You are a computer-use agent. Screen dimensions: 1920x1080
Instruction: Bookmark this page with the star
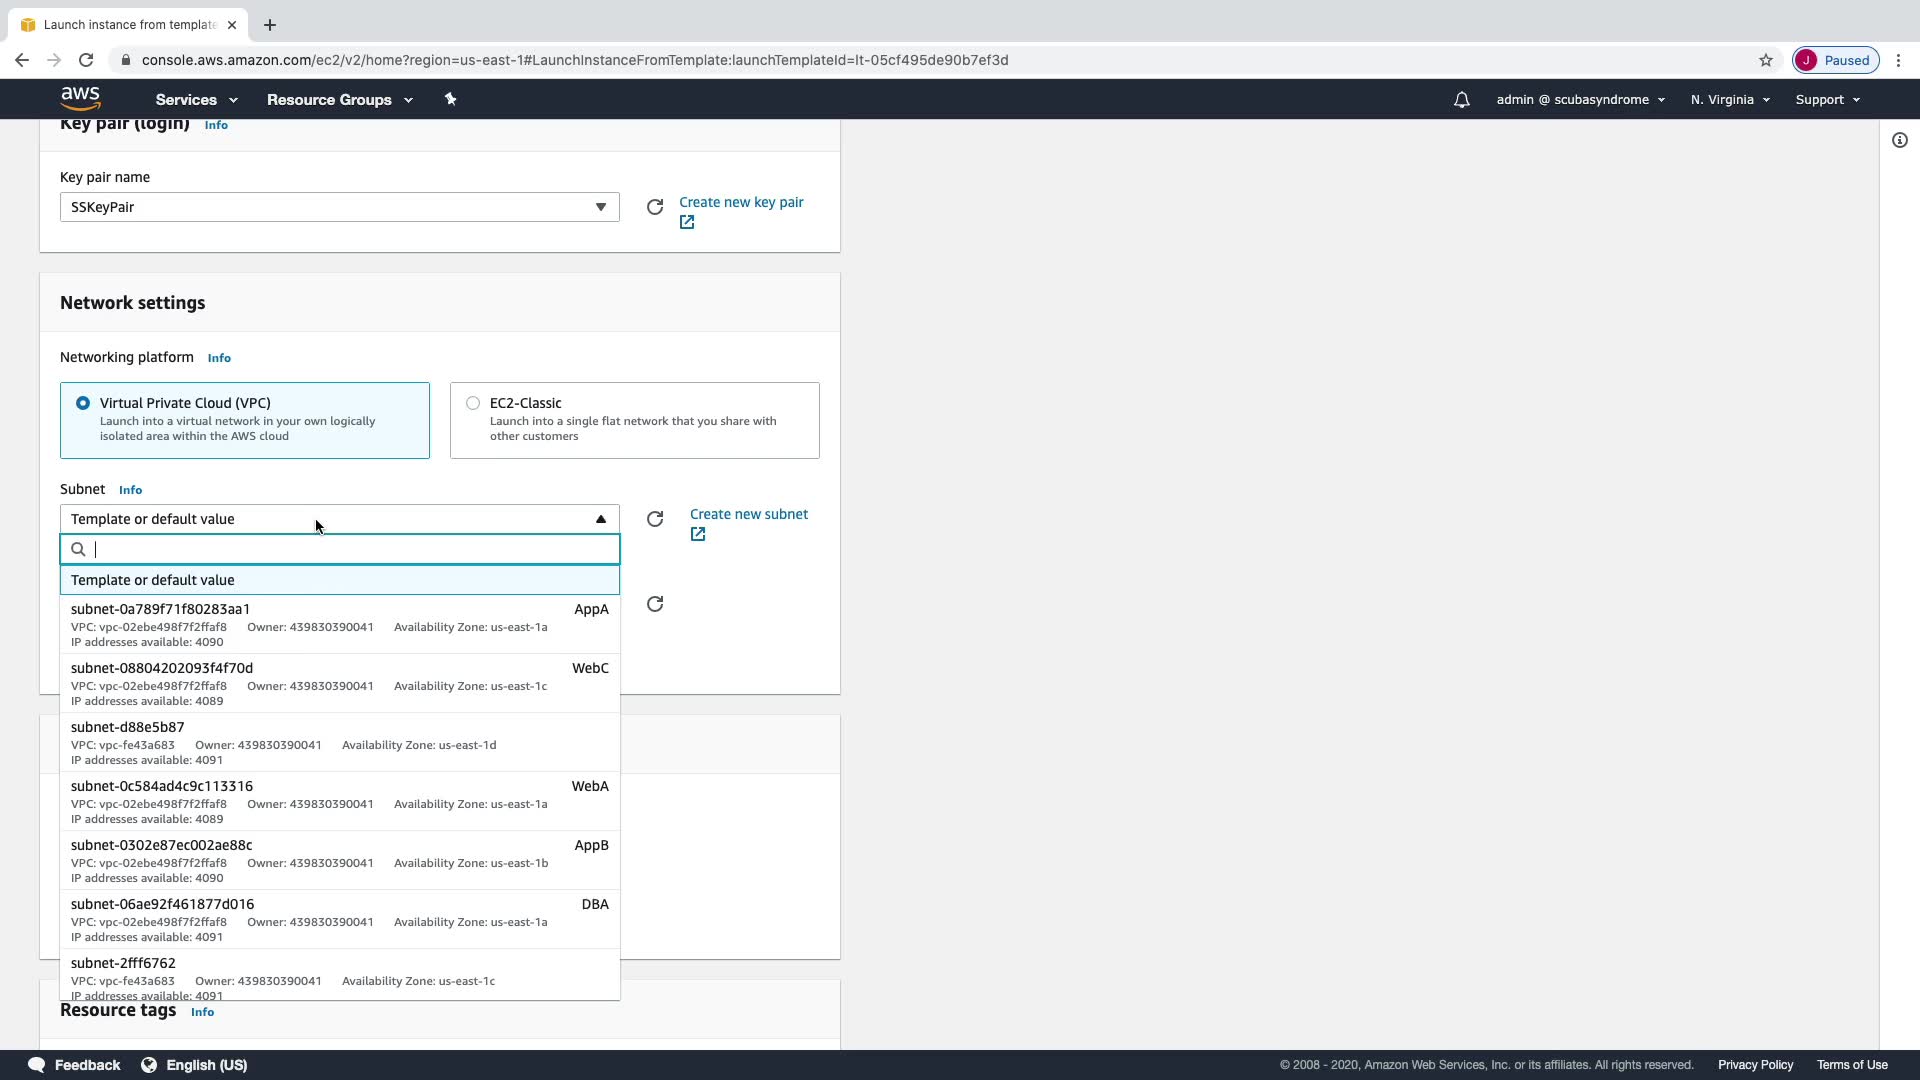(1765, 60)
